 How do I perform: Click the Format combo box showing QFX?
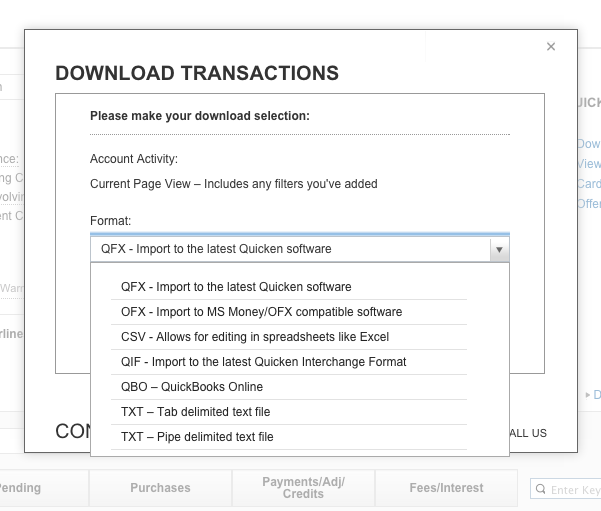pos(300,249)
